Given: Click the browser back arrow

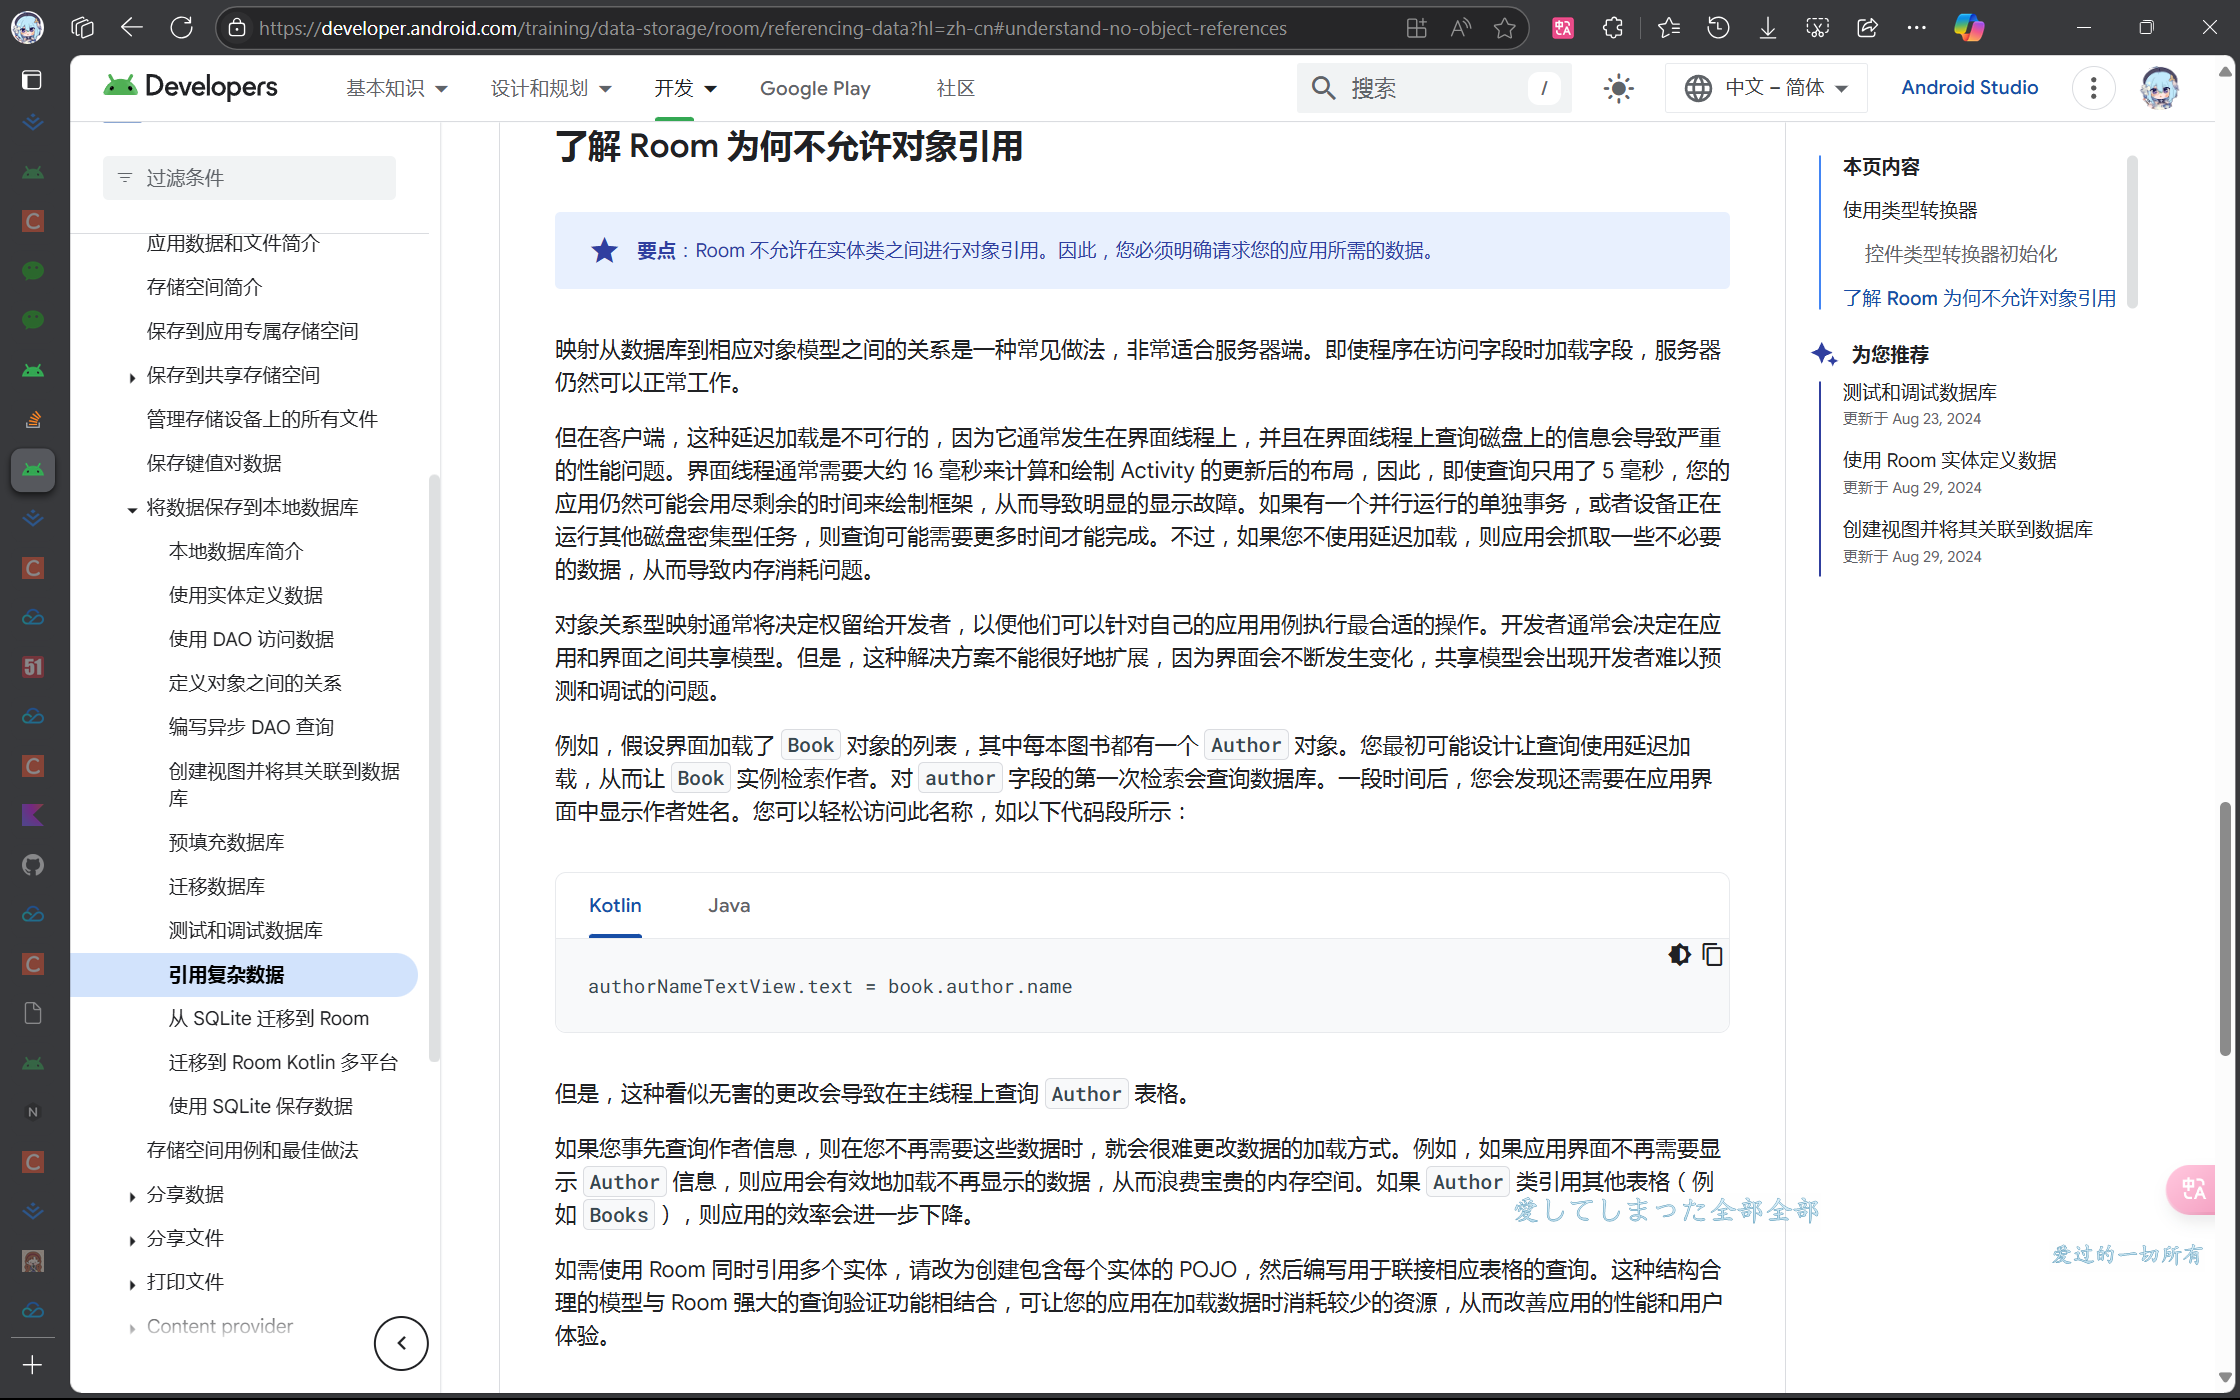Looking at the screenshot, I should 131,28.
